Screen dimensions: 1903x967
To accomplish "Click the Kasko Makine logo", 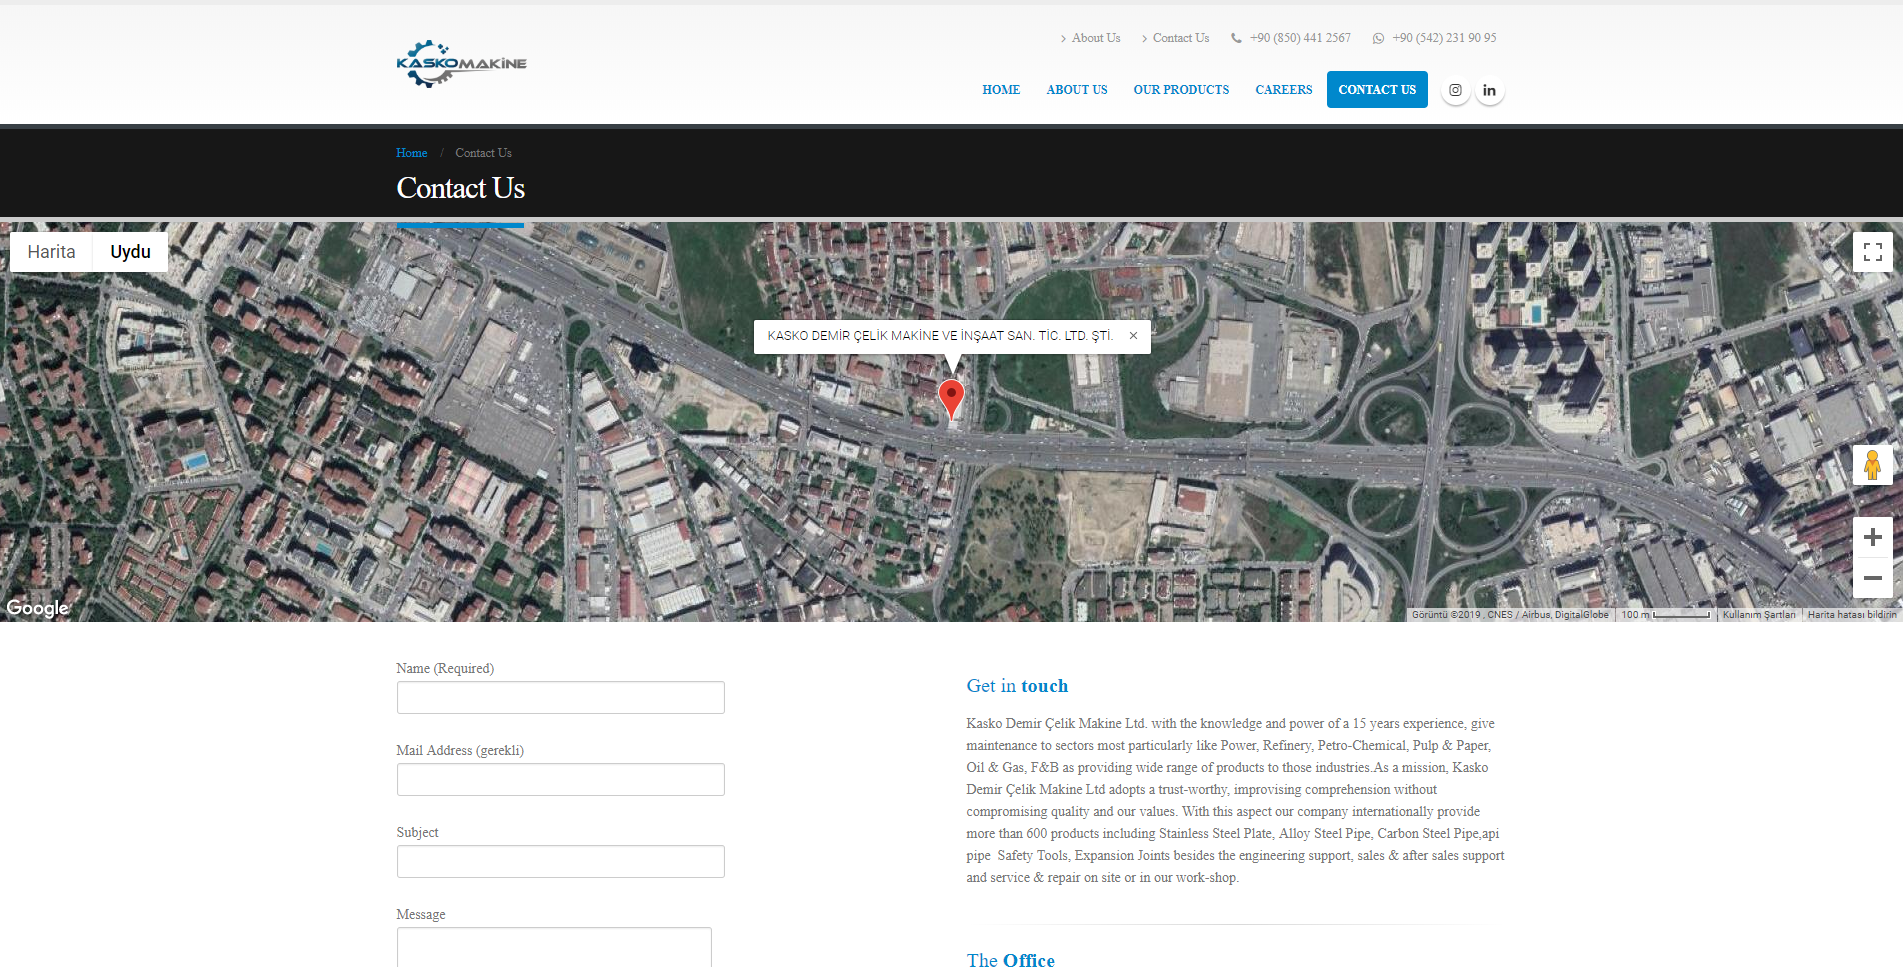I will click(x=461, y=64).
